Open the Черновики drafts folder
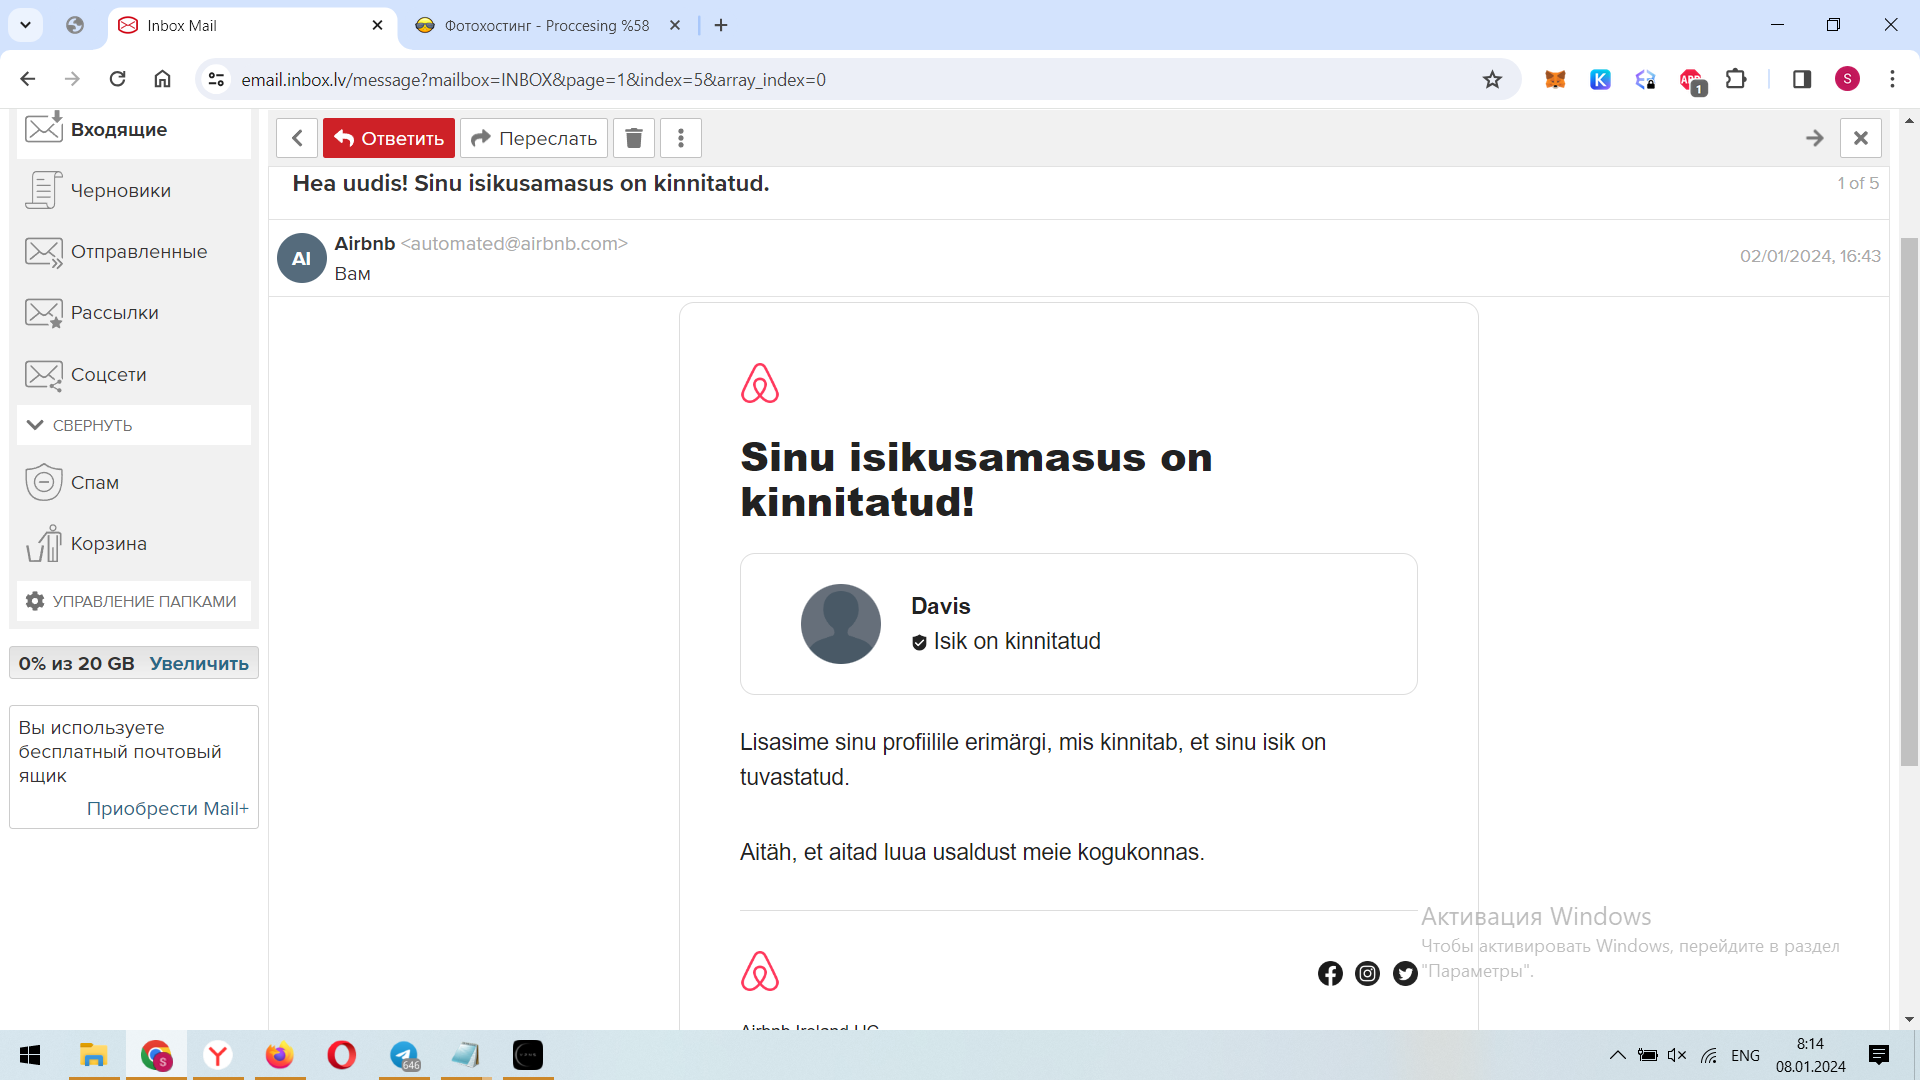 tap(120, 190)
